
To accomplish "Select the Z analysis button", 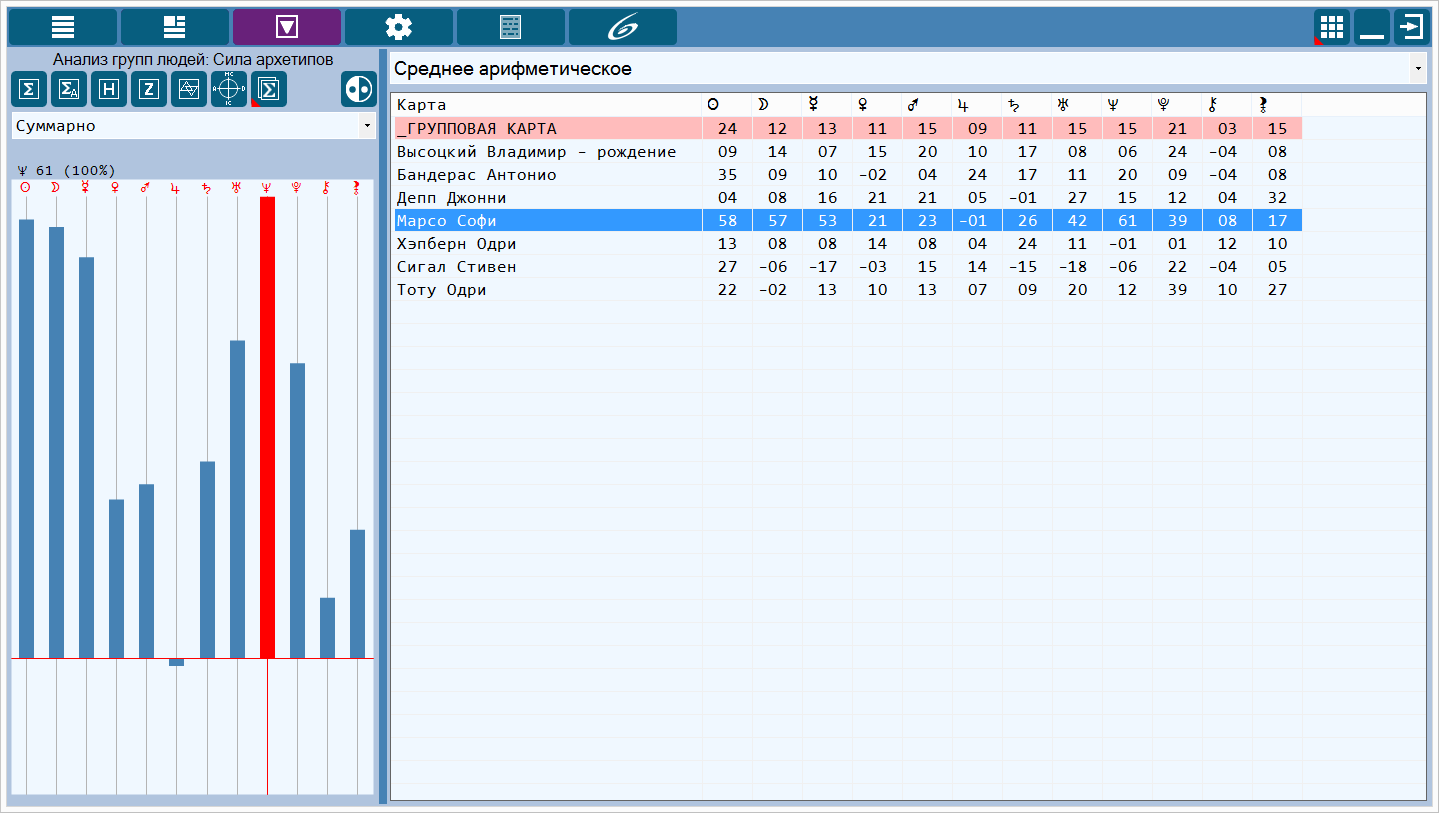I will (149, 89).
